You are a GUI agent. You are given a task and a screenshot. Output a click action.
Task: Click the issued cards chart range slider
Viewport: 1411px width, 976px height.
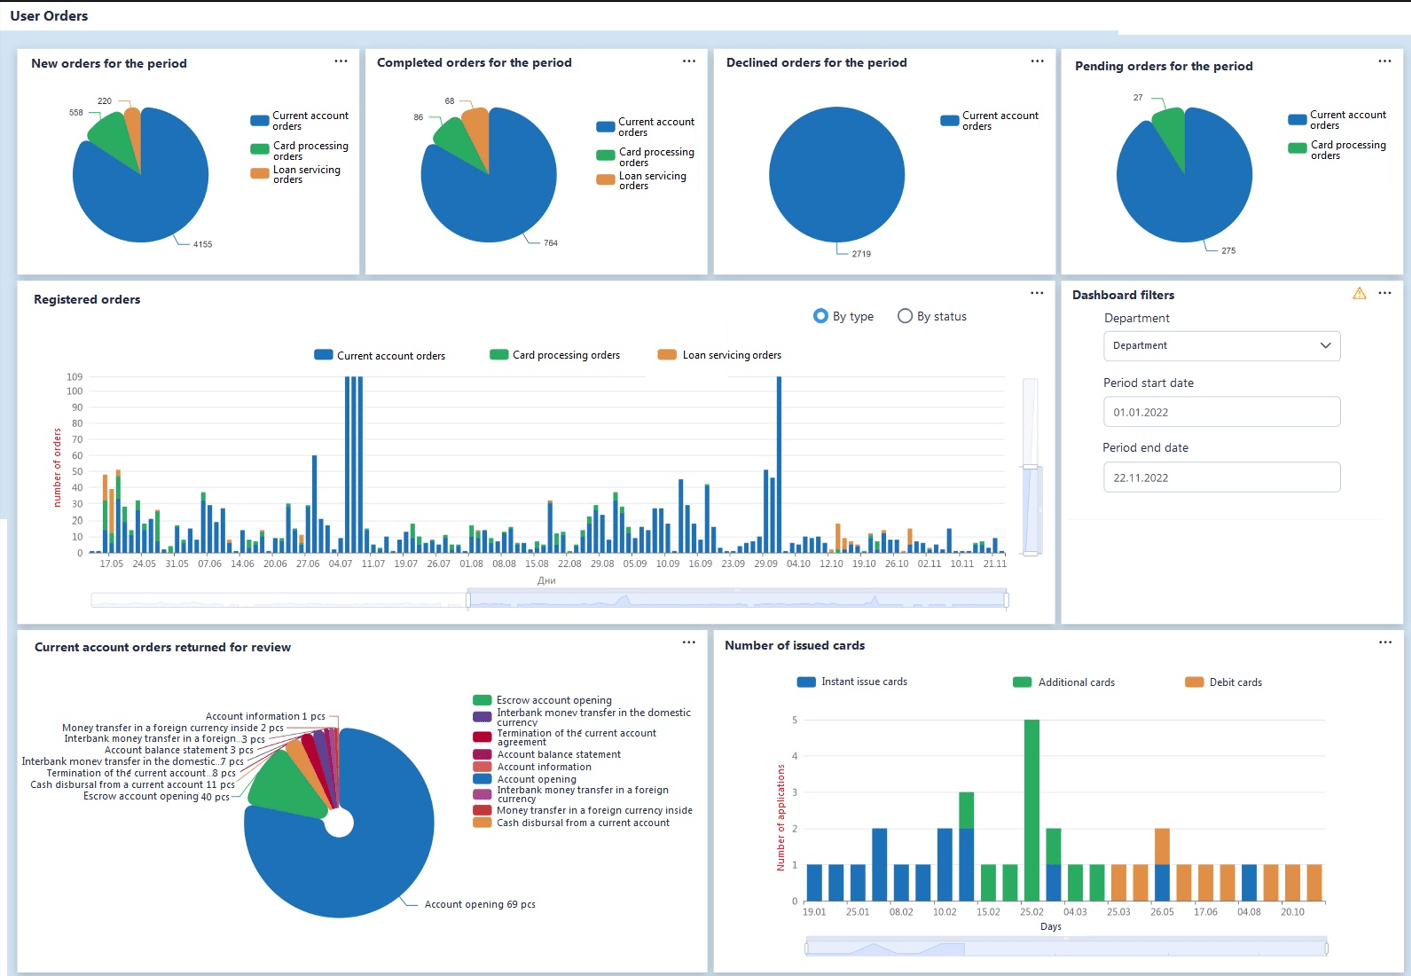pyautogui.click(x=1065, y=947)
